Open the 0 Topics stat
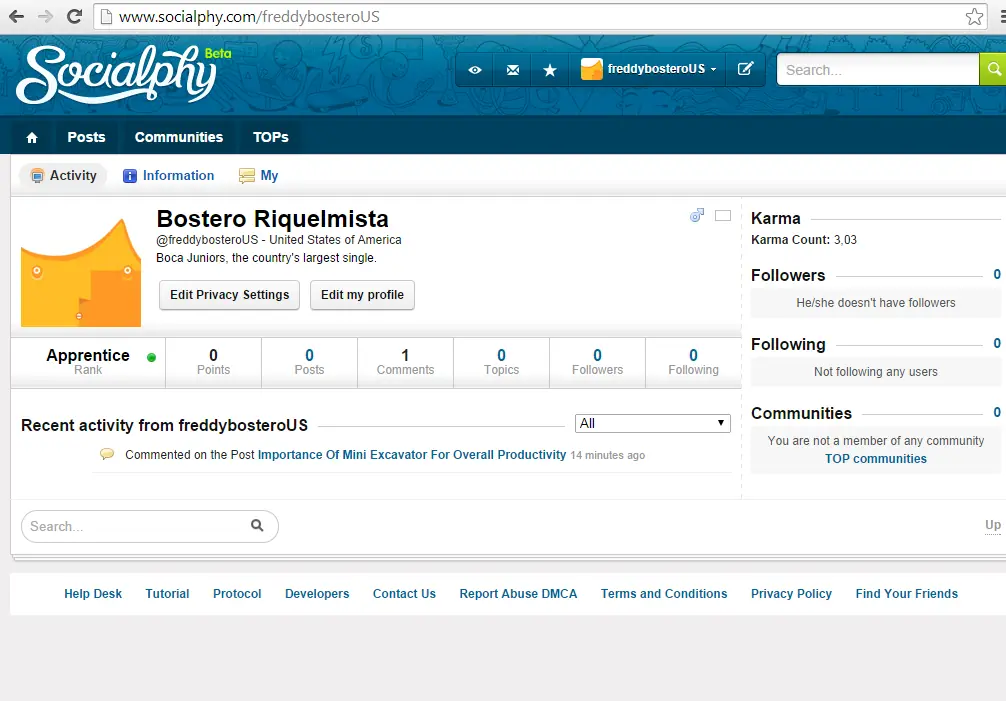Screen dimensions: 1006x701 pyautogui.click(x=502, y=362)
